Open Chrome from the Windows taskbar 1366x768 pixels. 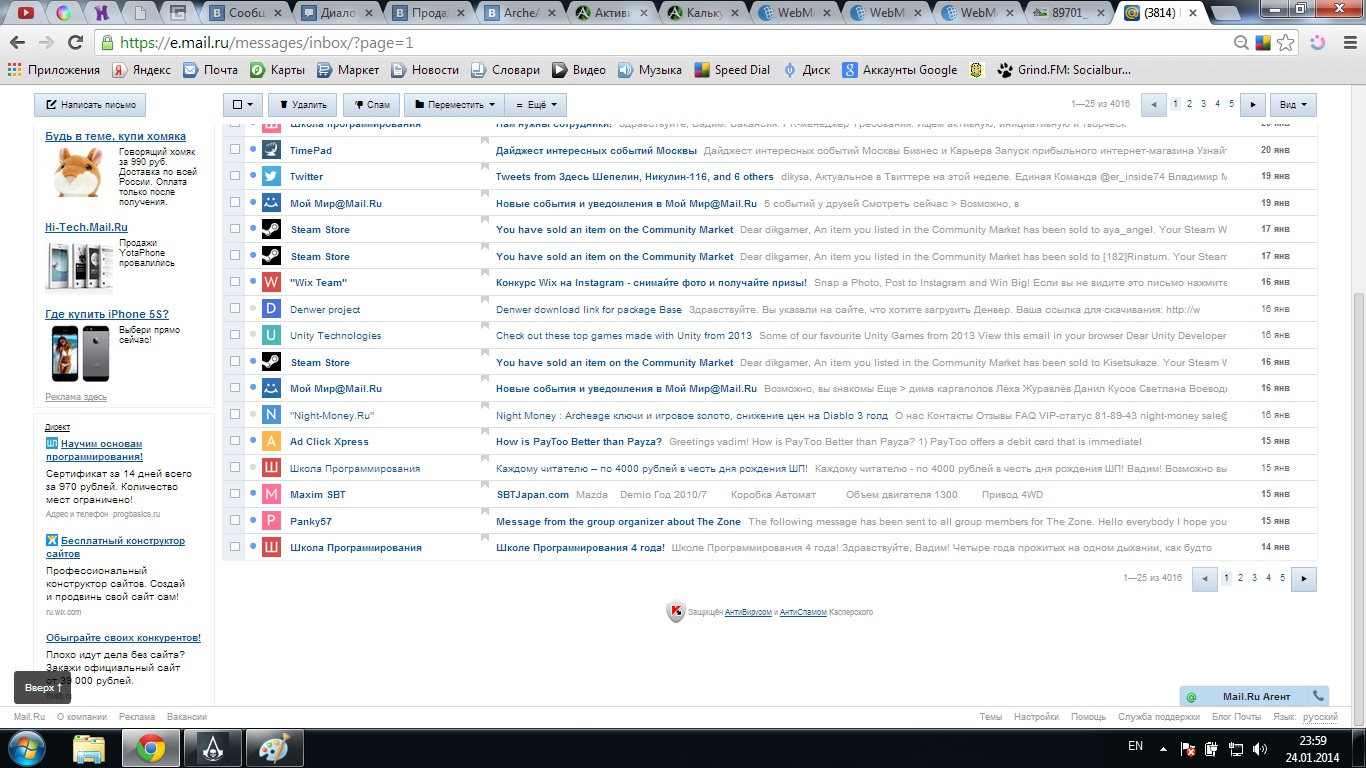151,748
